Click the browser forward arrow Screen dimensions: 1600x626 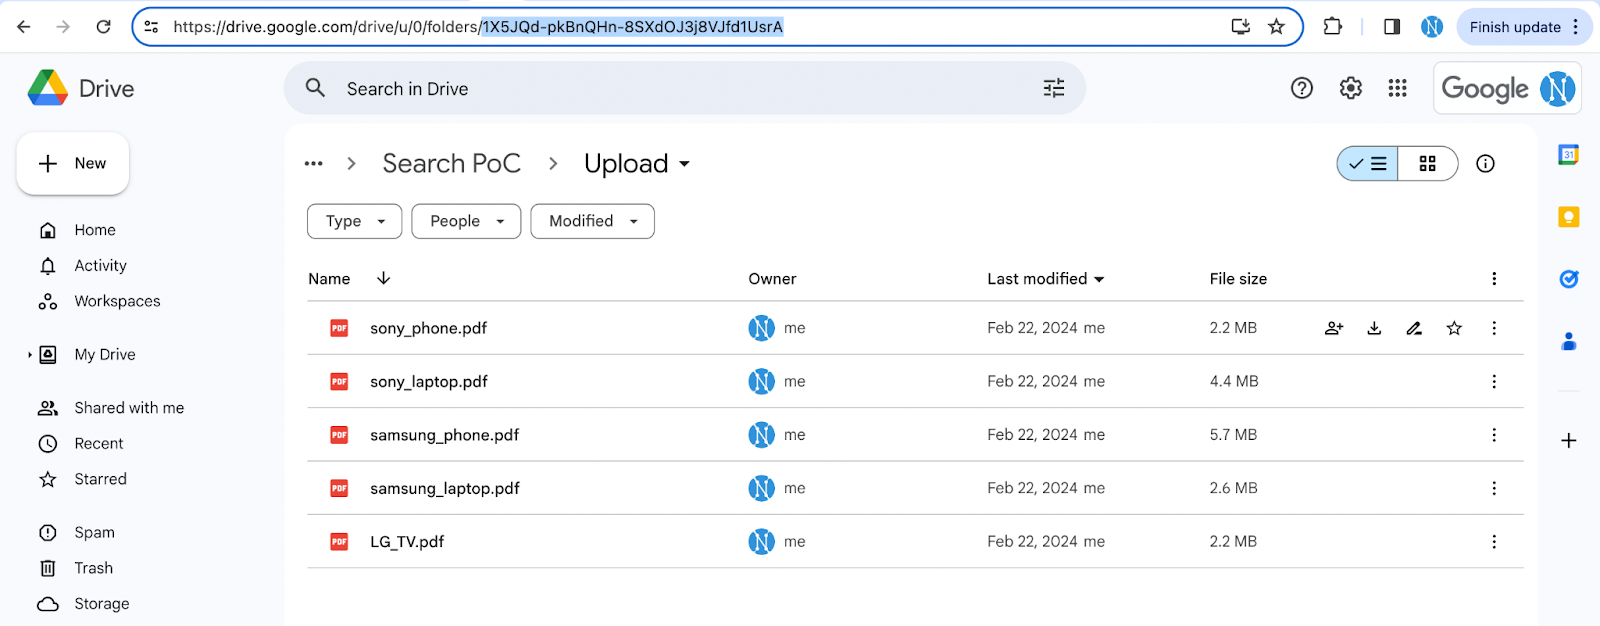[63, 27]
